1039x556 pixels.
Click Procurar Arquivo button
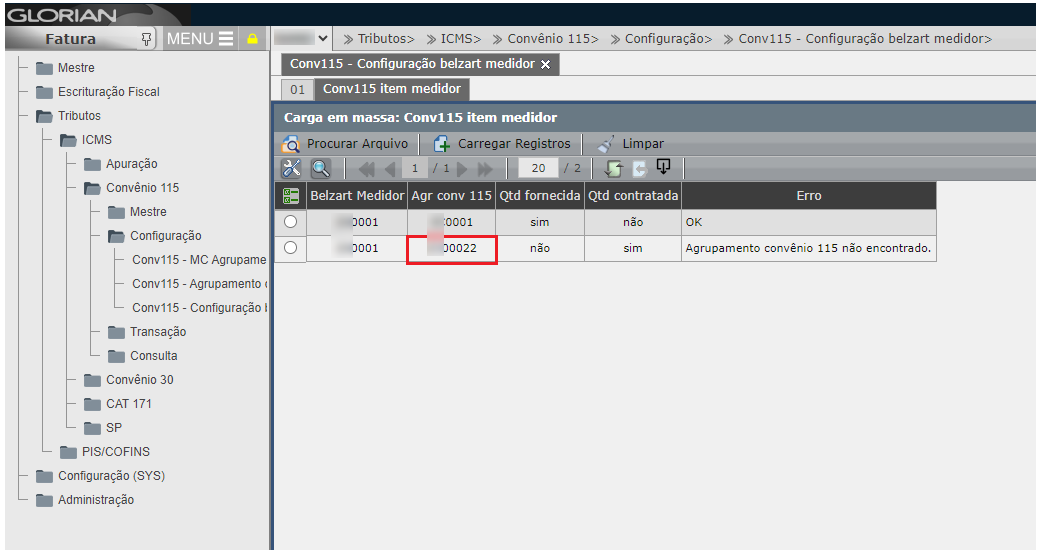(345, 143)
